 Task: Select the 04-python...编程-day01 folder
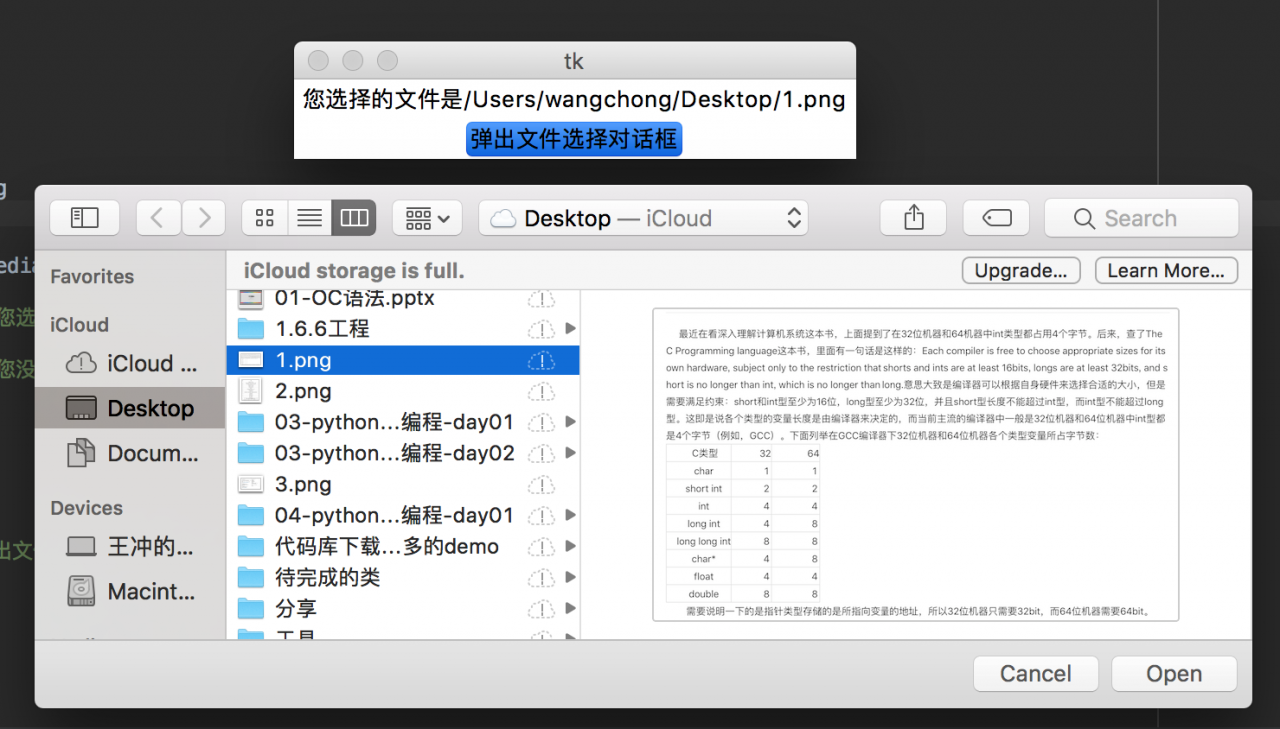(403, 515)
